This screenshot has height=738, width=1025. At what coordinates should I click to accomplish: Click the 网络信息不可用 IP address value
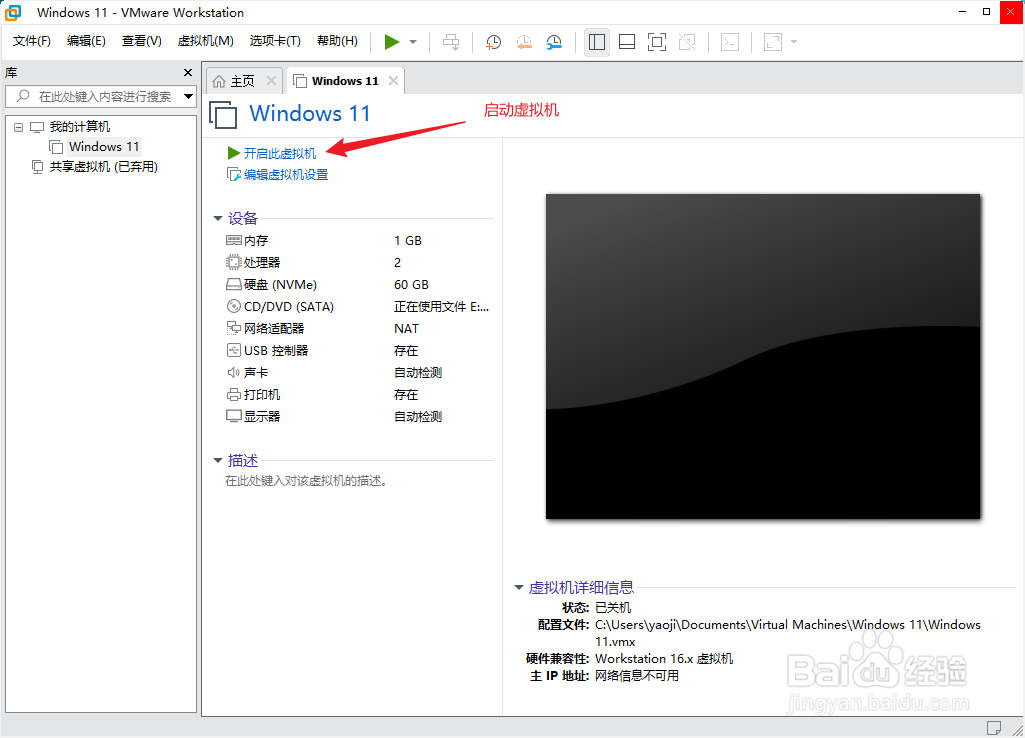coord(637,675)
